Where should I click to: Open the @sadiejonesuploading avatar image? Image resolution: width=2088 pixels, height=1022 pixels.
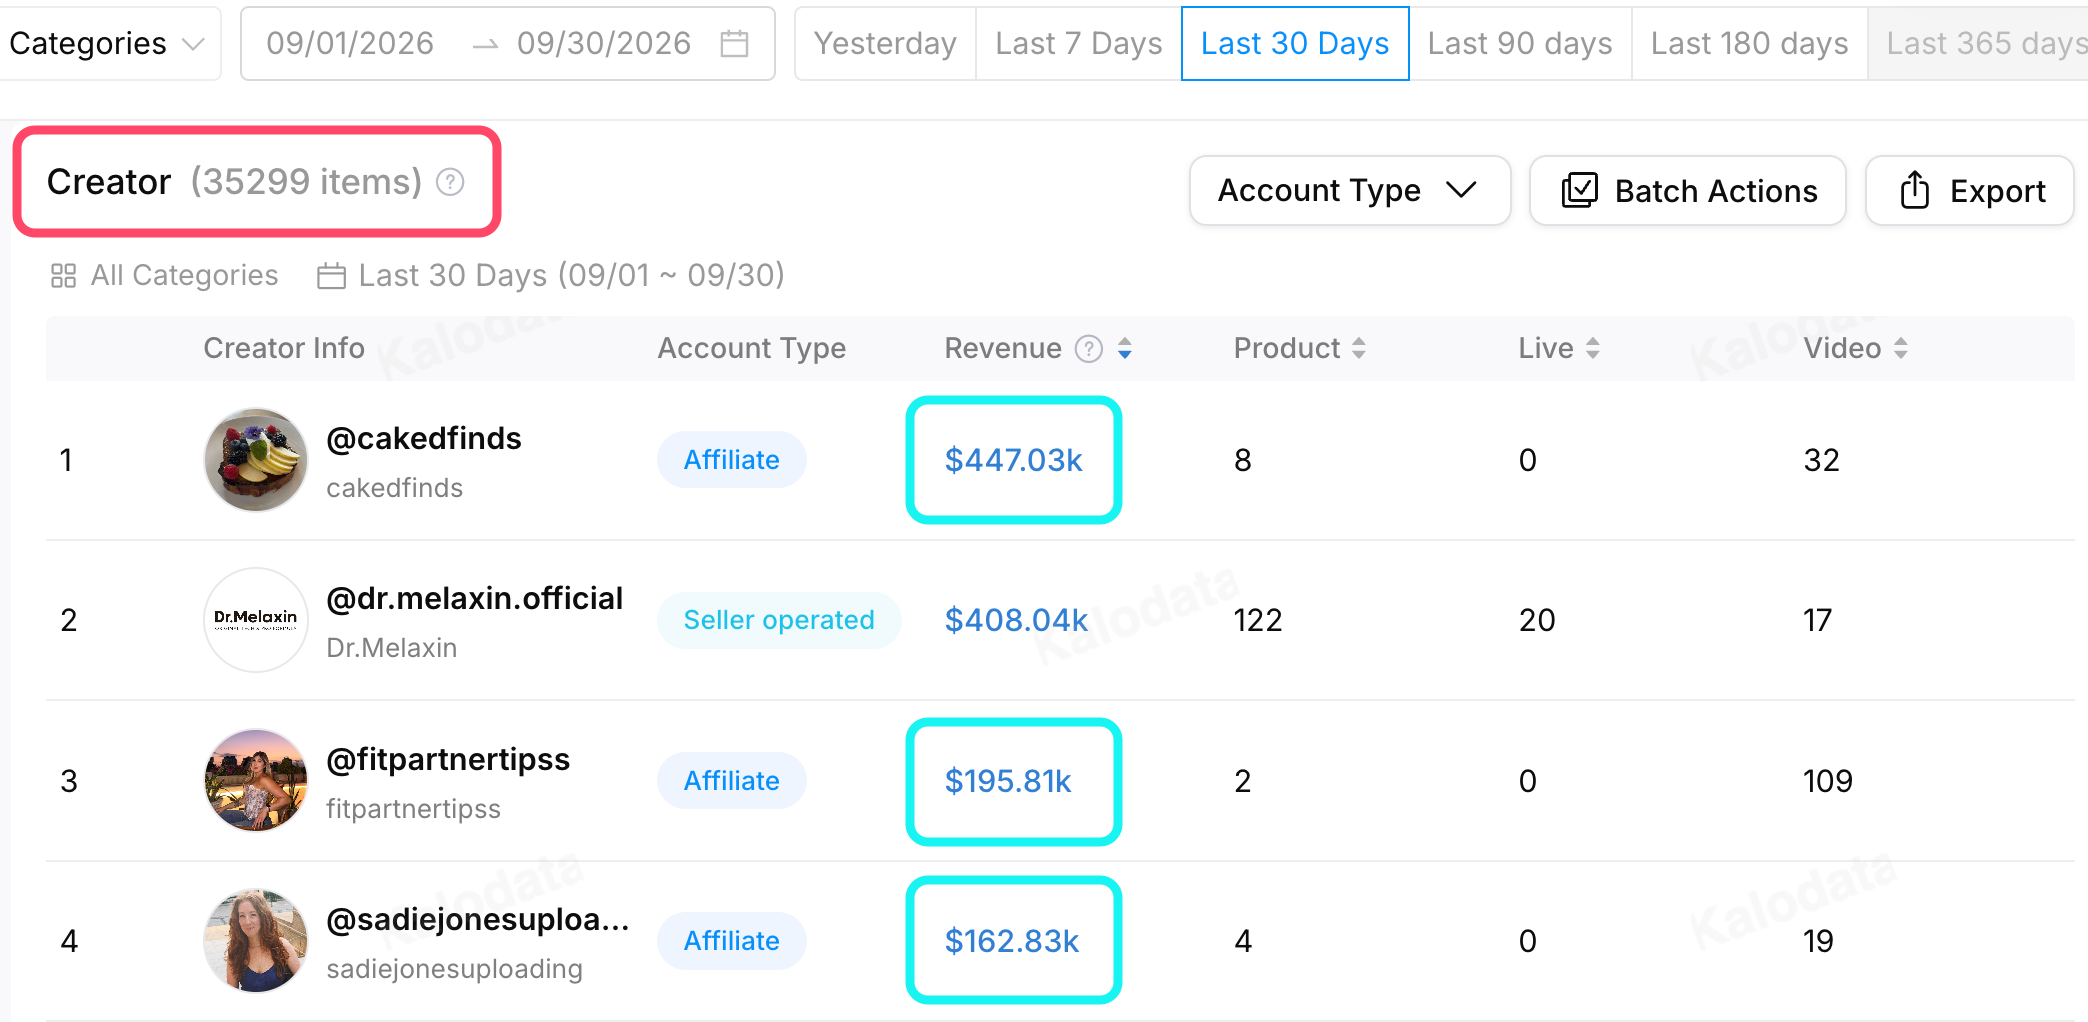tap(256, 941)
